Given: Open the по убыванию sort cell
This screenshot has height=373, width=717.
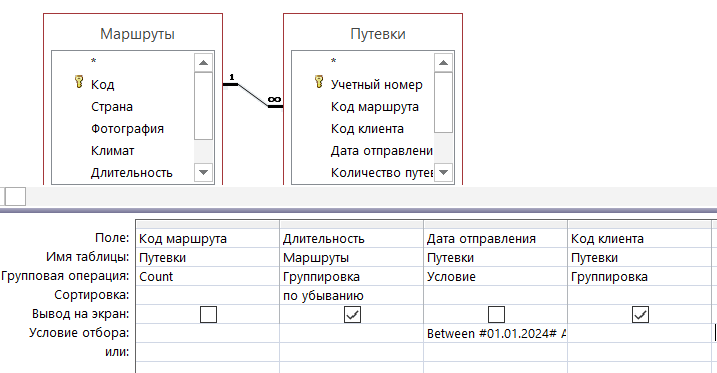Looking at the screenshot, I should click(x=352, y=295).
